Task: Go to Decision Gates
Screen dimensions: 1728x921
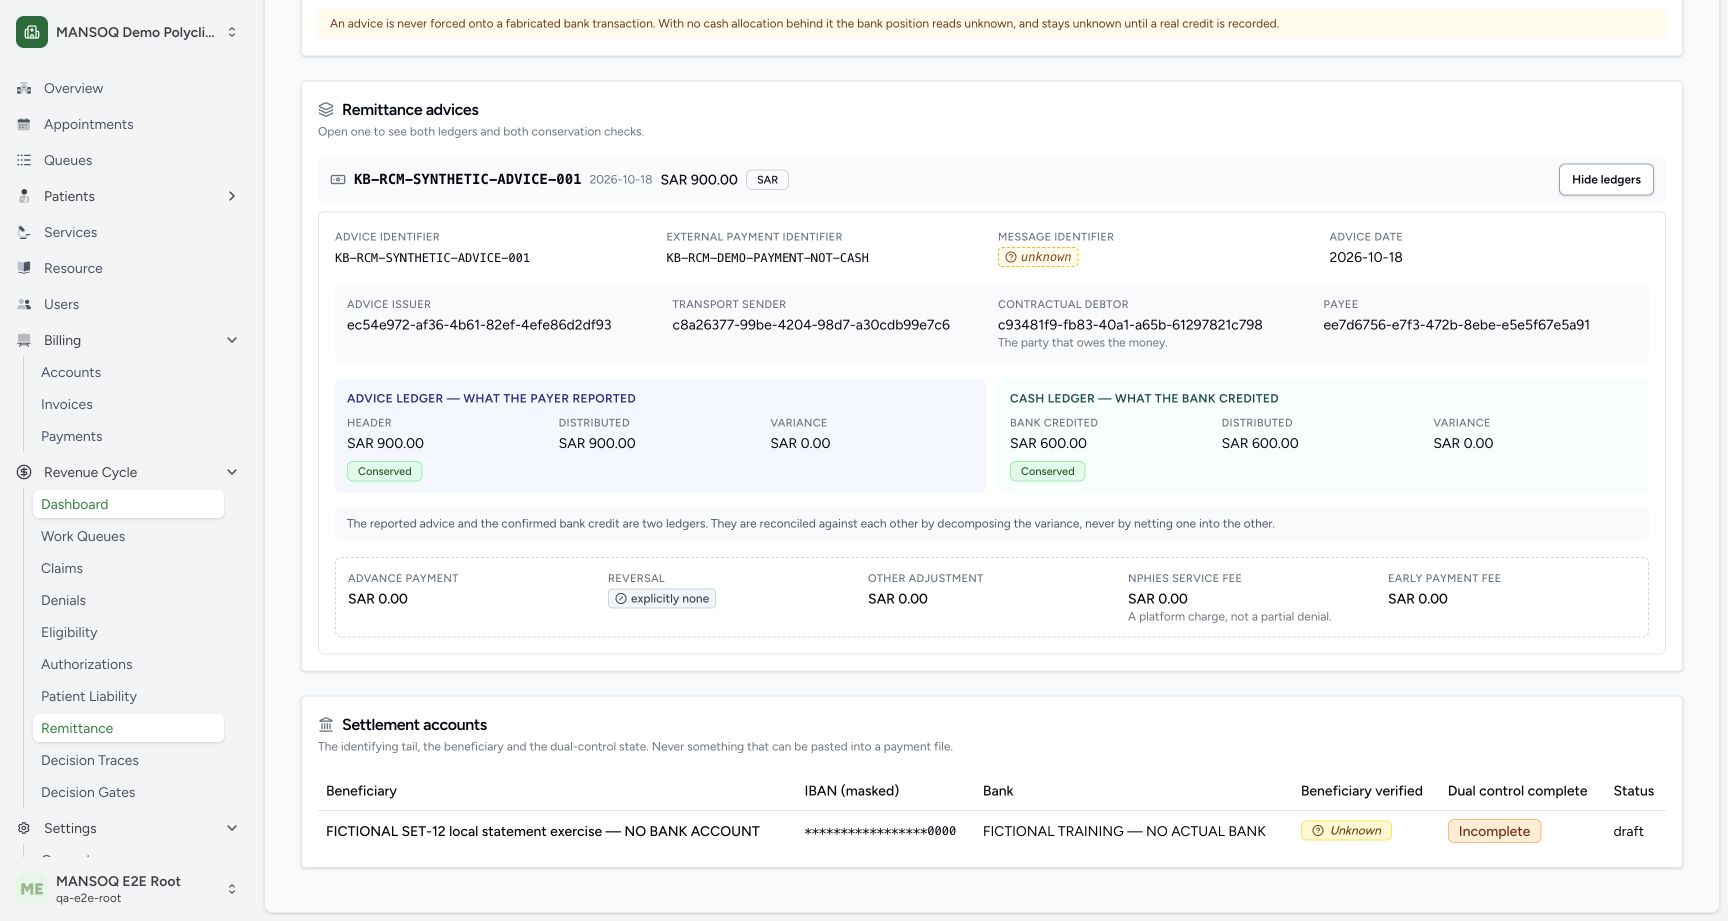Action: coord(128,792)
